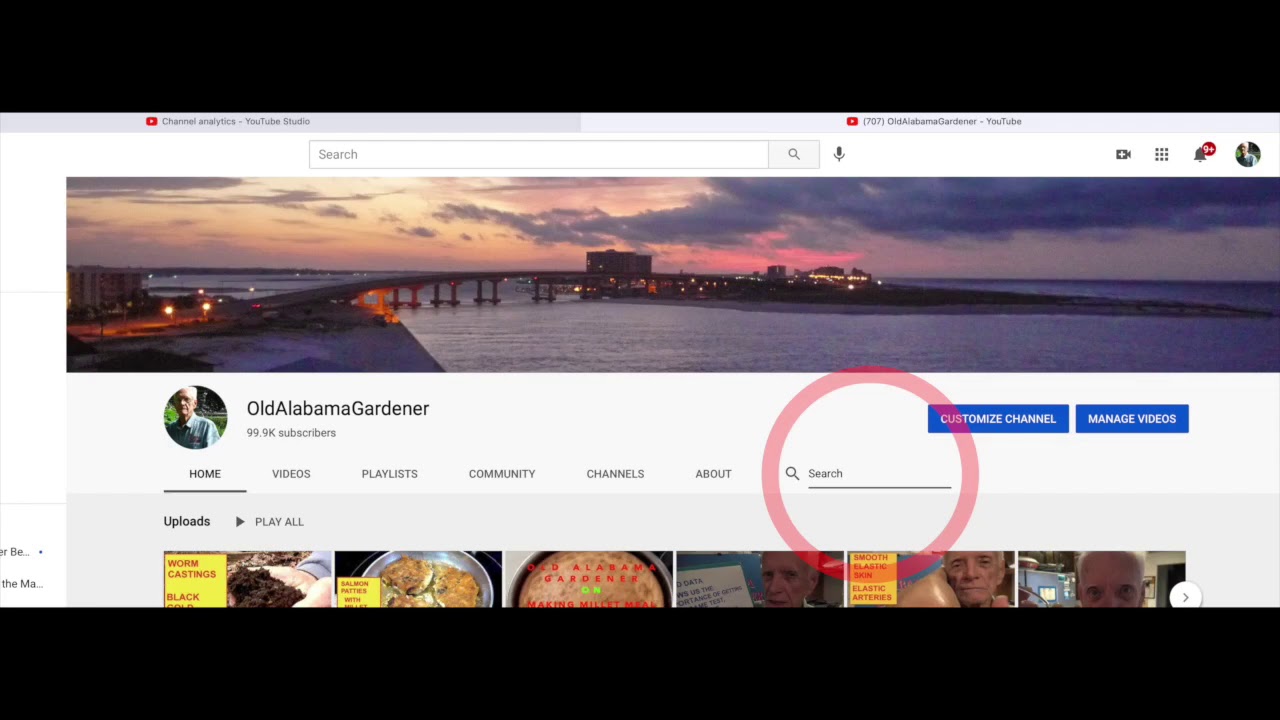Open the YouTube apps grid icon
Image resolution: width=1280 pixels, height=720 pixels.
tap(1161, 154)
